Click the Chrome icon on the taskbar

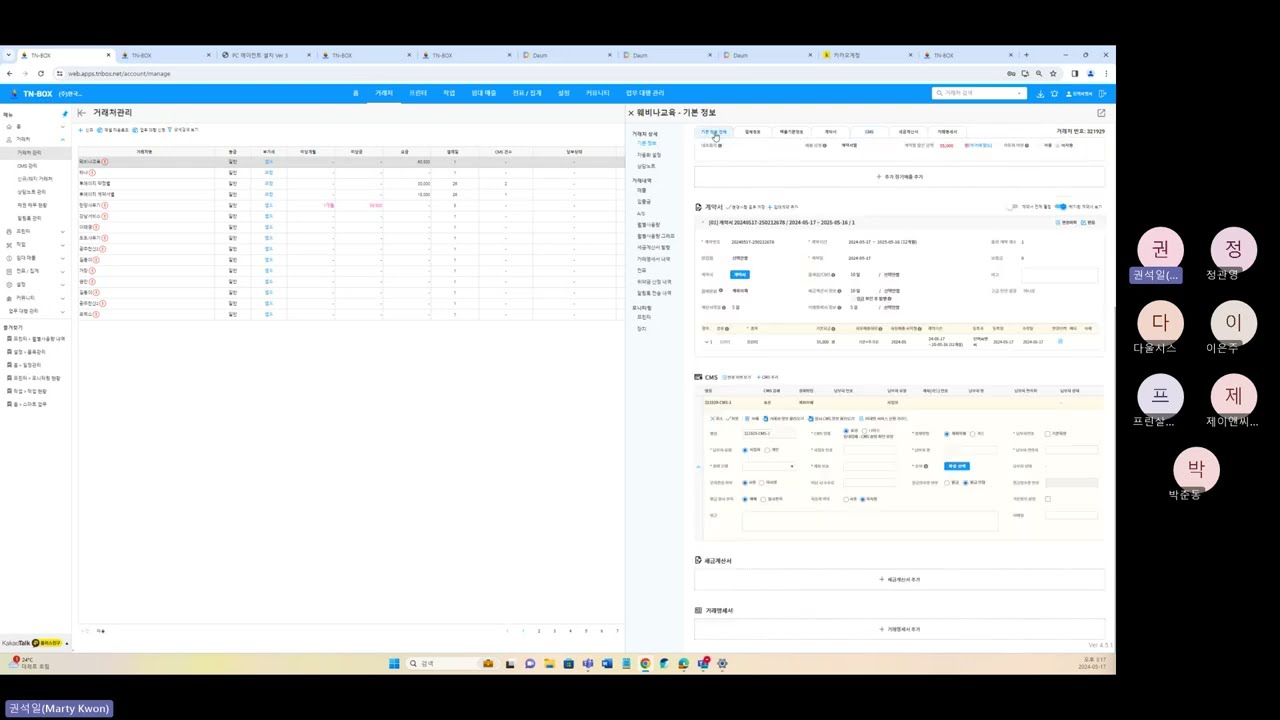645,663
